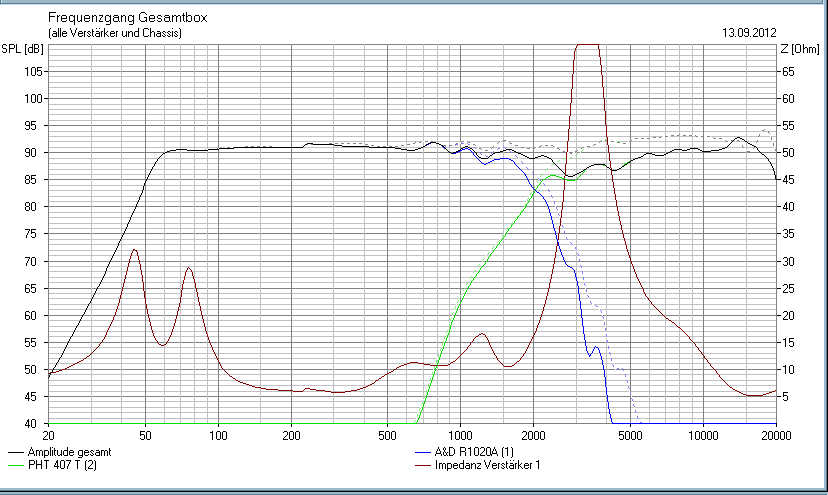This screenshot has width=828, height=495.
Task: Click the 'Frequenzgang Gesamtbox' chart title
Action: click(x=127, y=17)
